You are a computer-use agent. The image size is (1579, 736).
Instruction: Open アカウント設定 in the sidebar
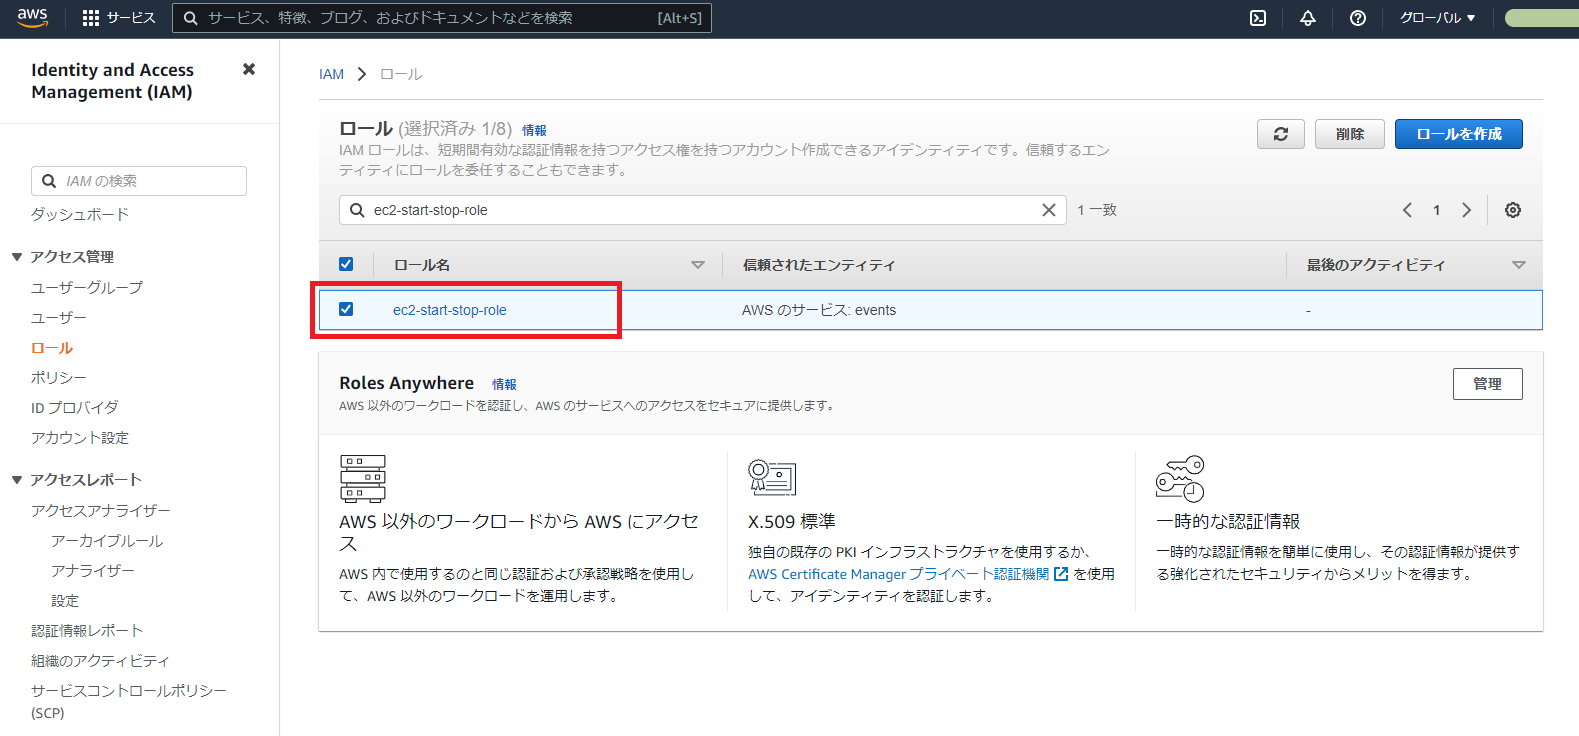click(x=80, y=437)
